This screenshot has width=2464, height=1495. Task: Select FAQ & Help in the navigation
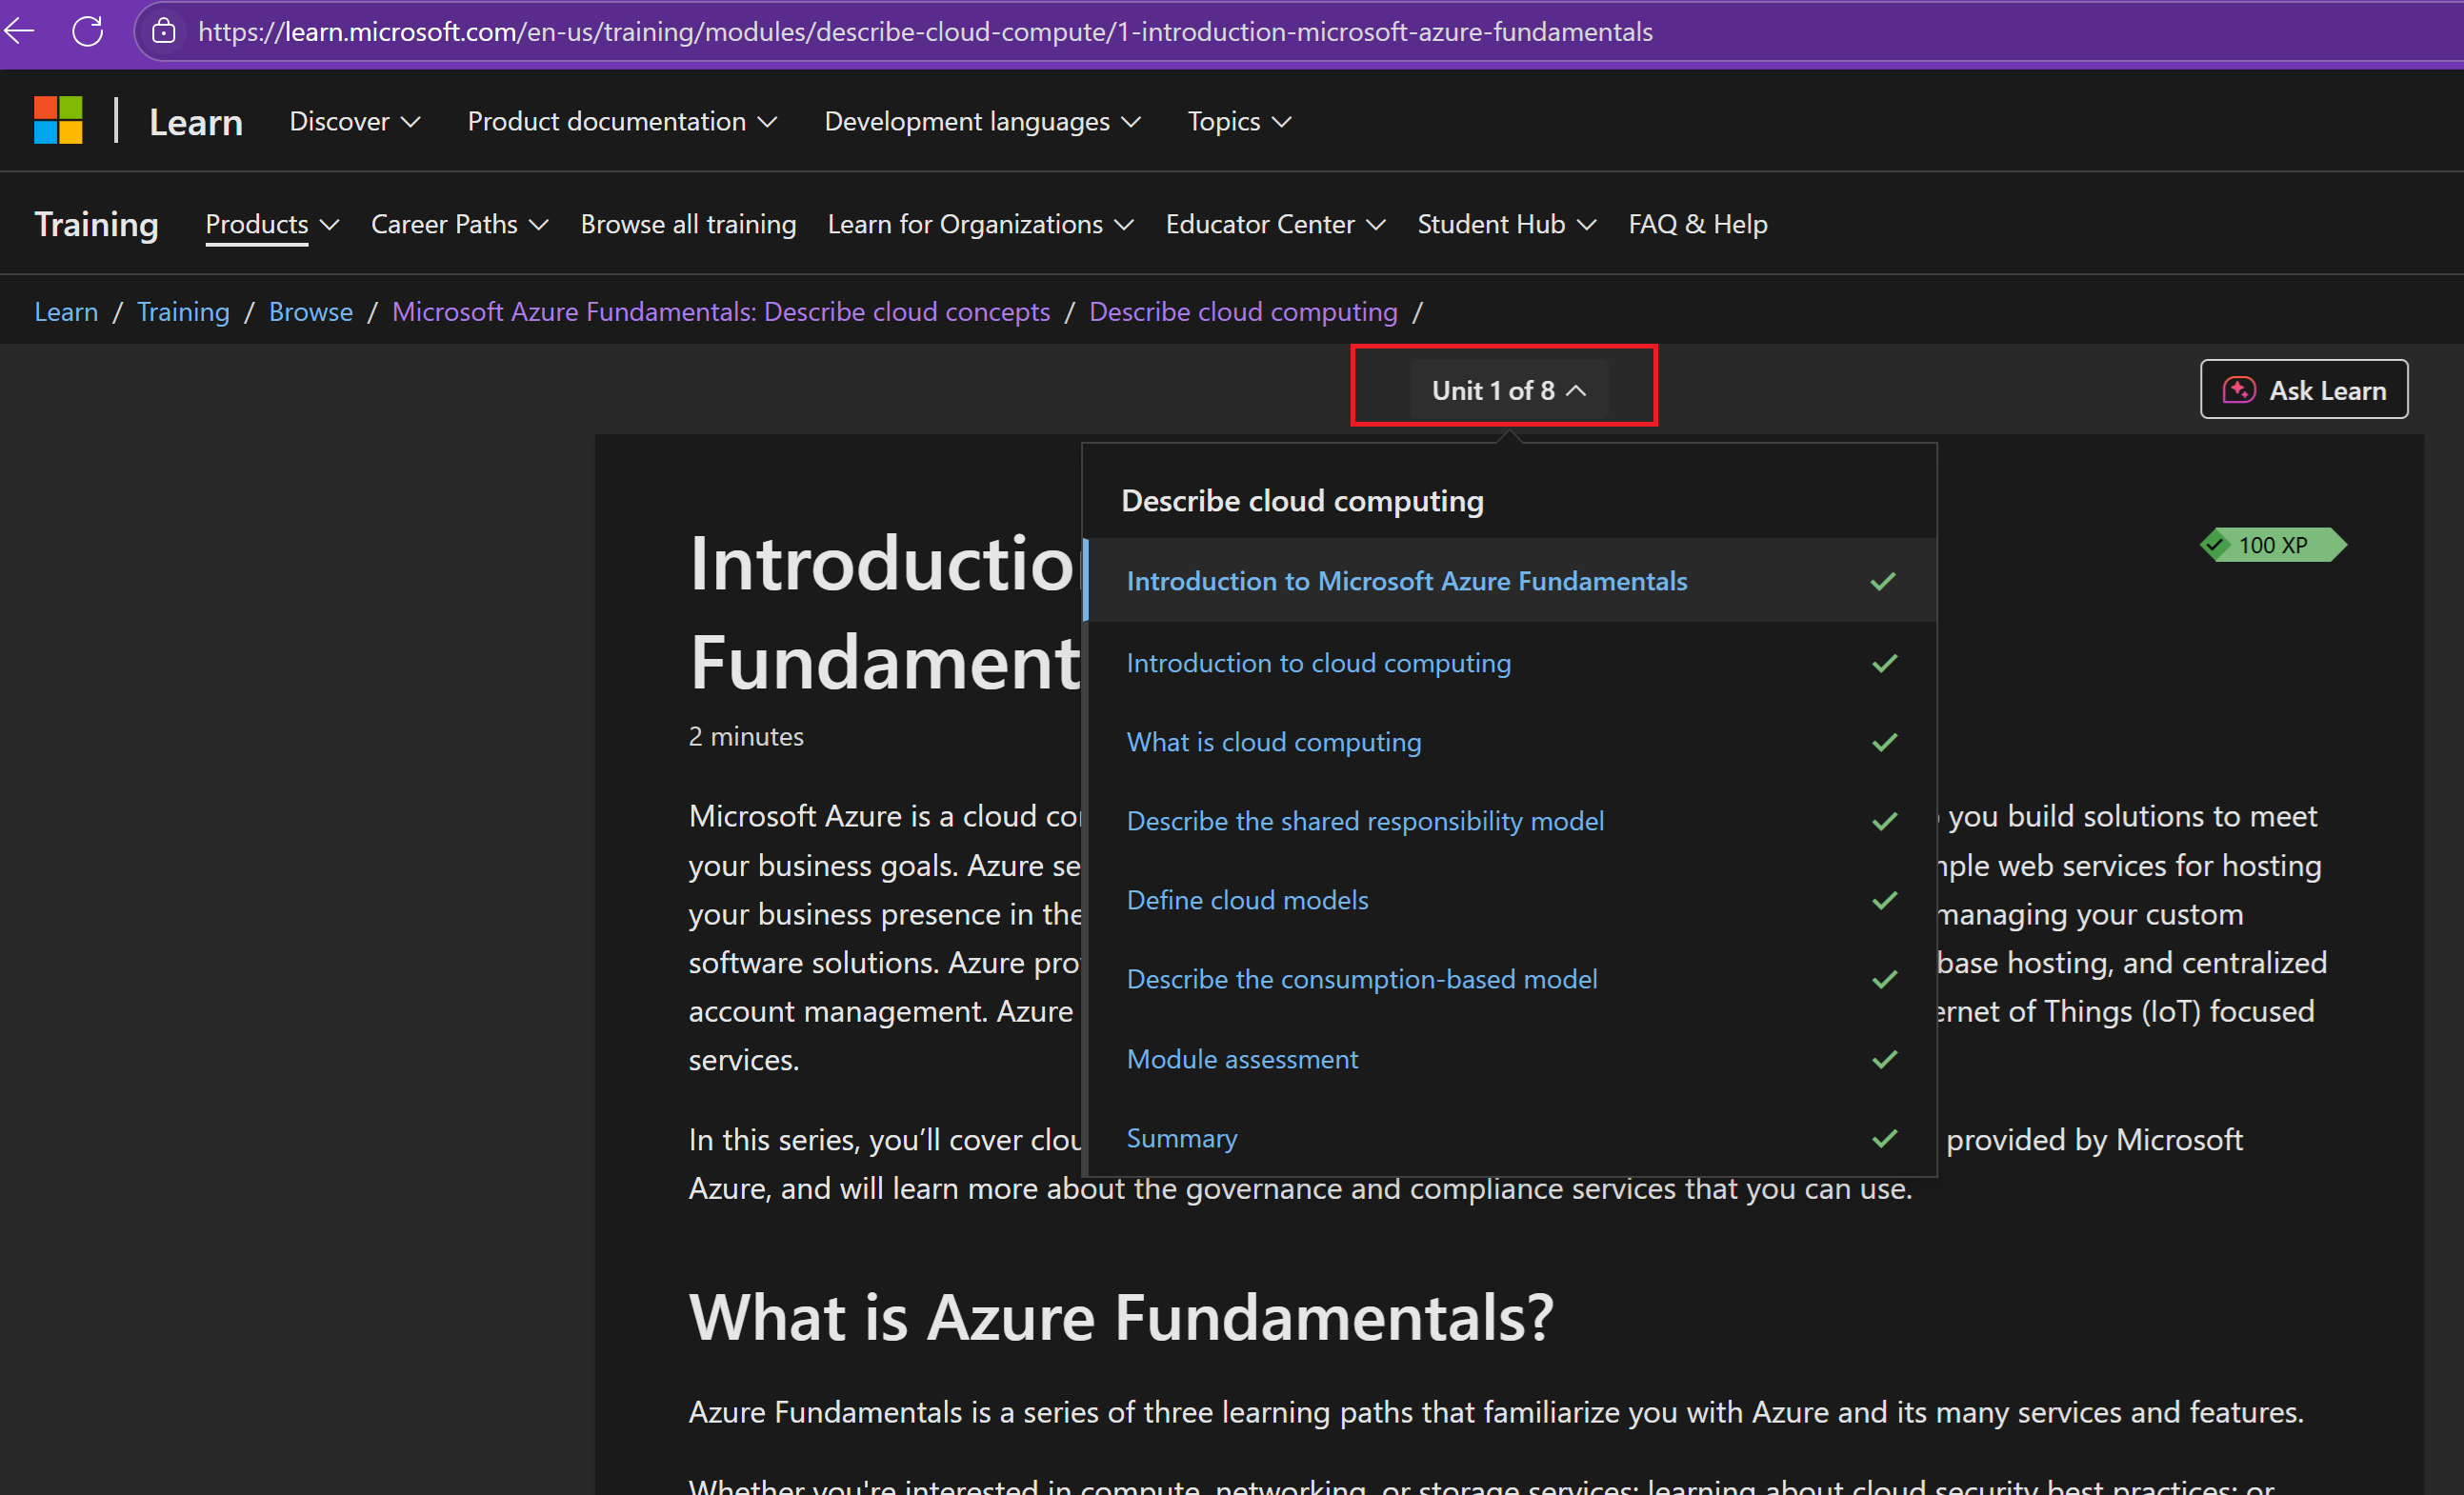tap(1697, 224)
